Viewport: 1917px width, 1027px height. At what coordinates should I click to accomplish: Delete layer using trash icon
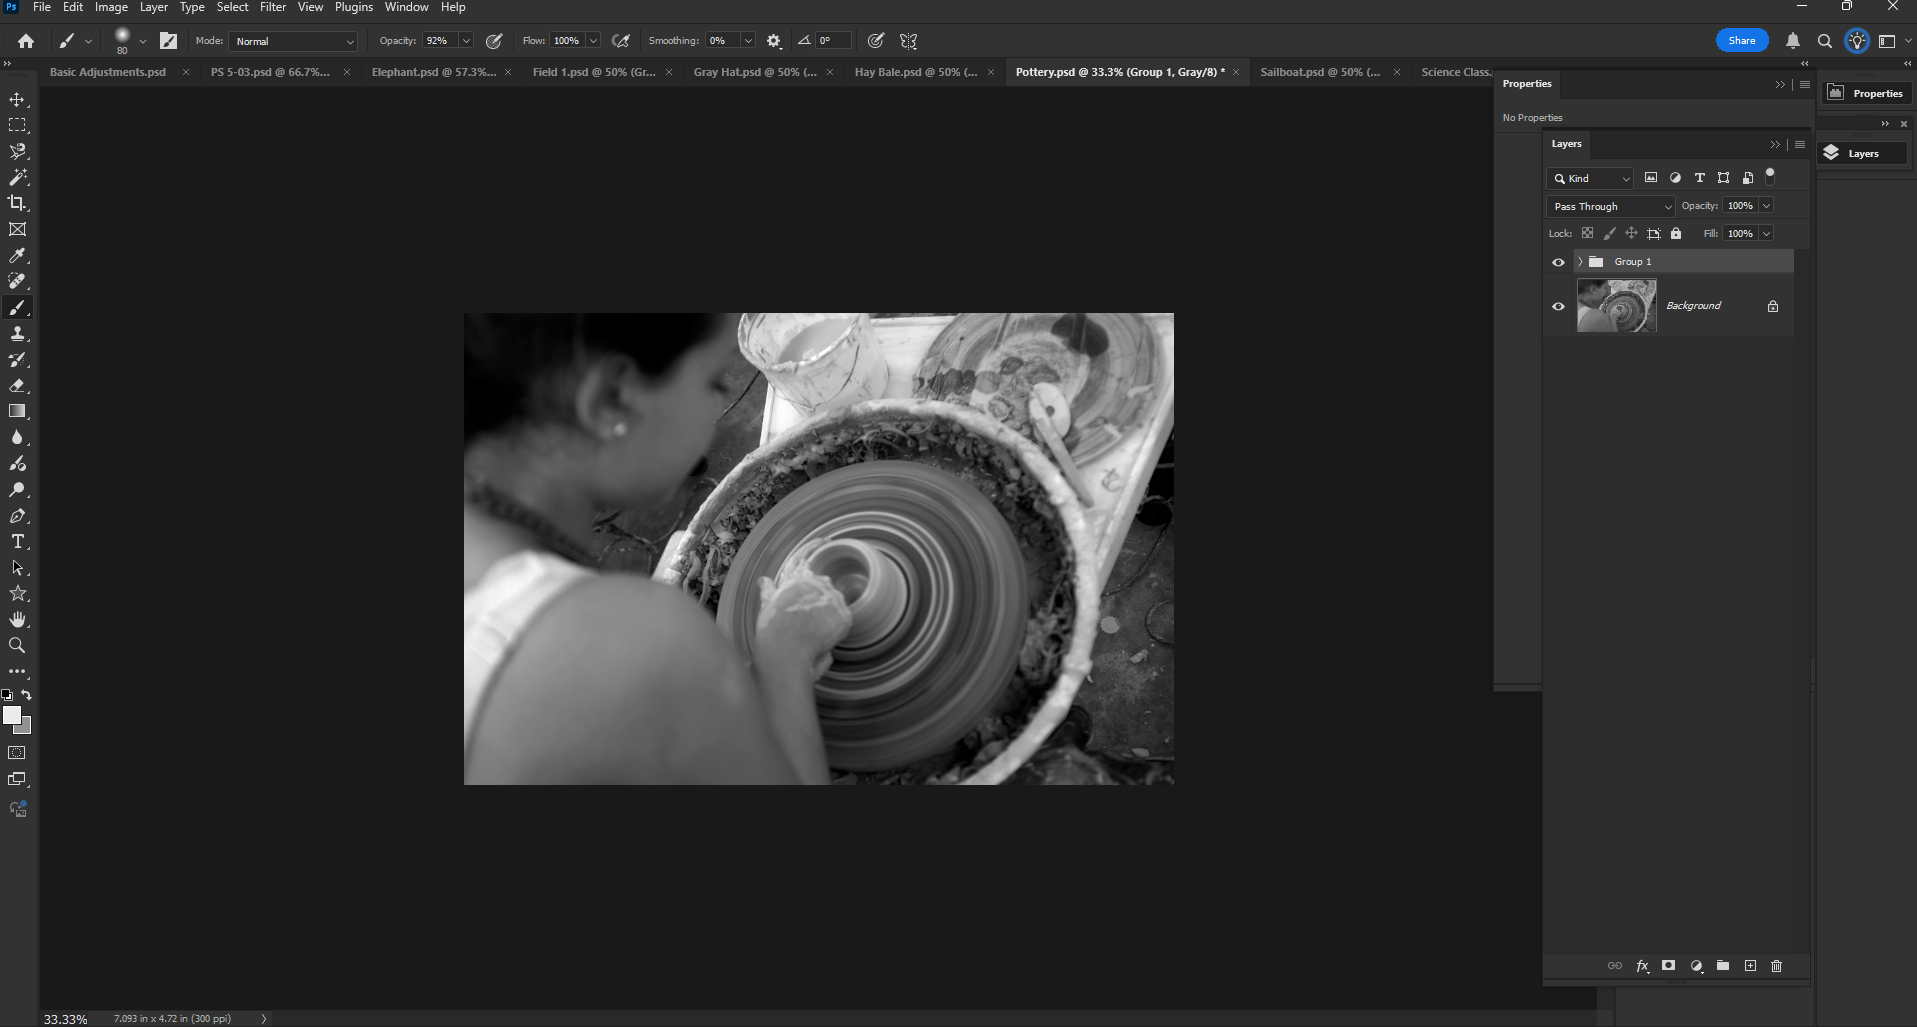coord(1776,966)
